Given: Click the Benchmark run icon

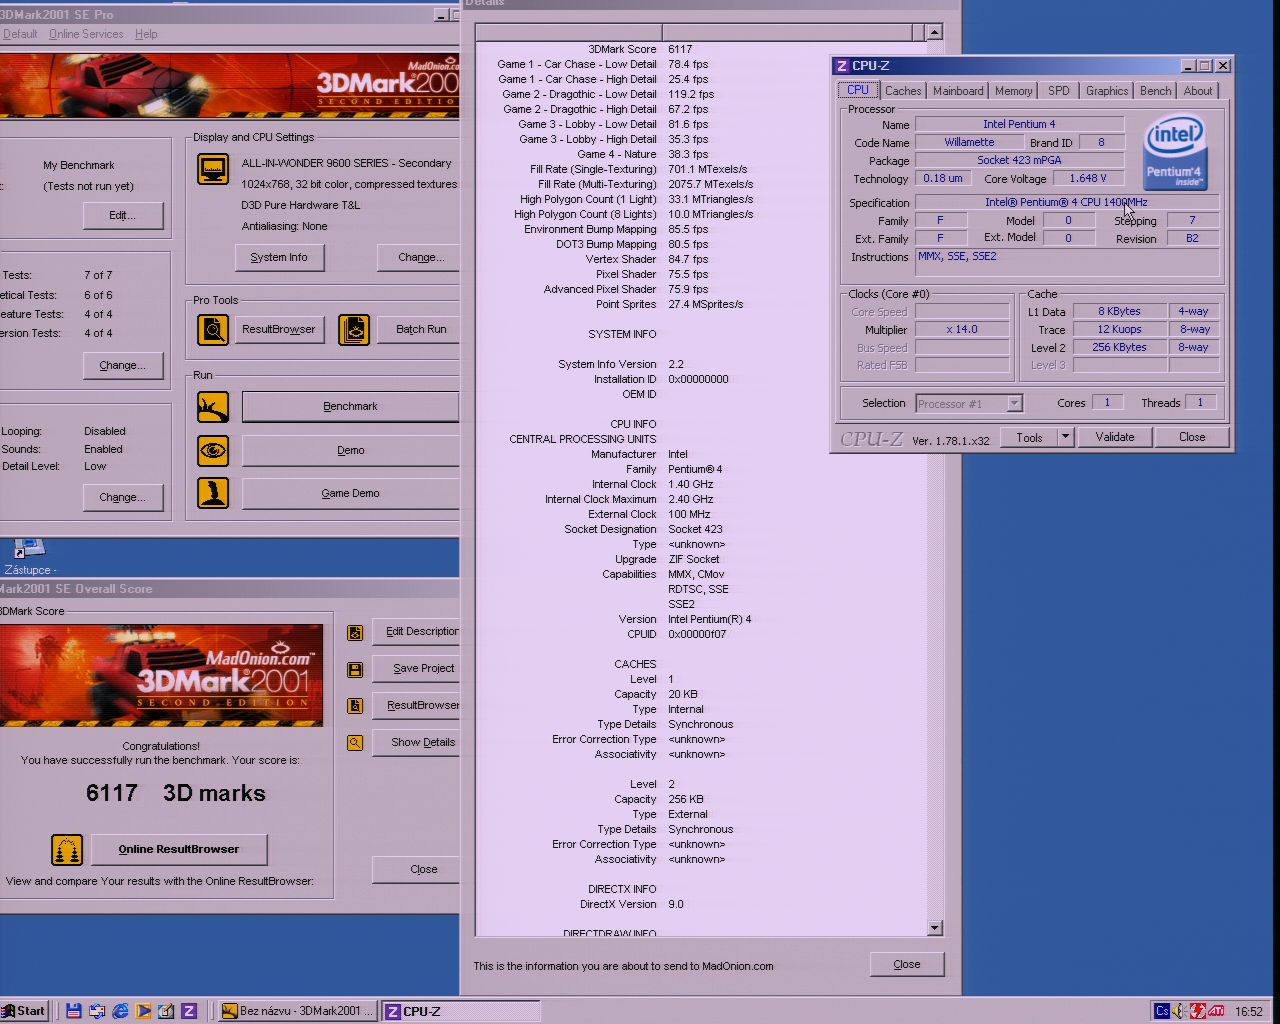Looking at the screenshot, I should point(213,406).
